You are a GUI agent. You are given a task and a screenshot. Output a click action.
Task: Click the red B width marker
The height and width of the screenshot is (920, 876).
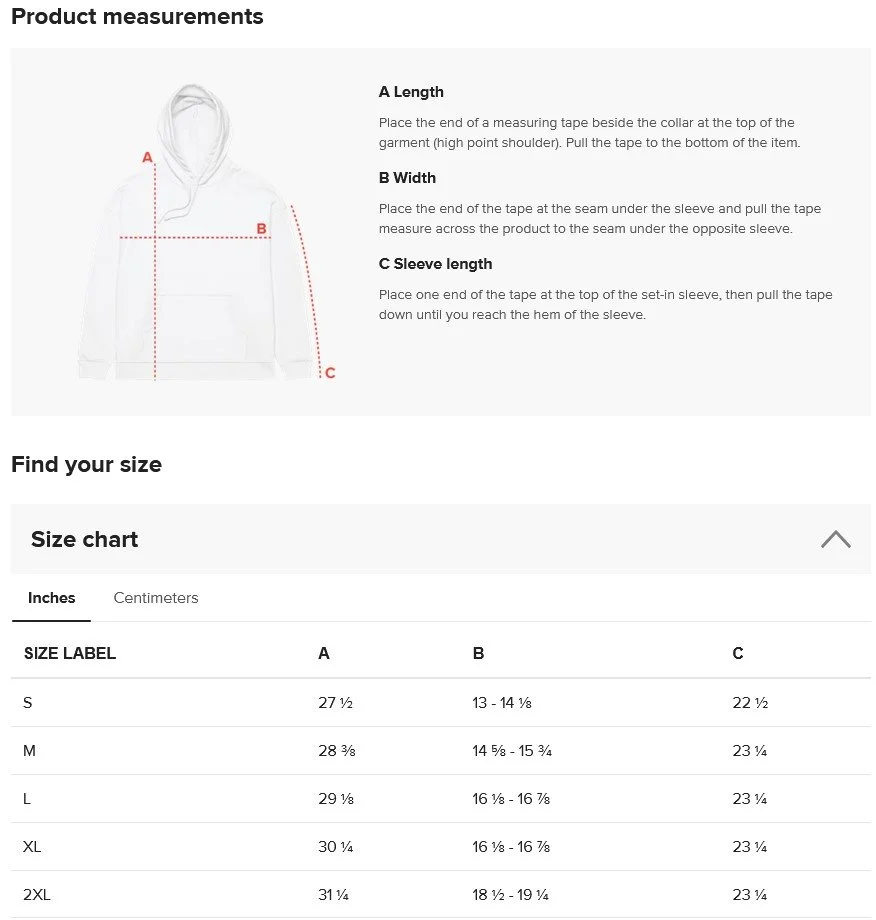pos(261,228)
